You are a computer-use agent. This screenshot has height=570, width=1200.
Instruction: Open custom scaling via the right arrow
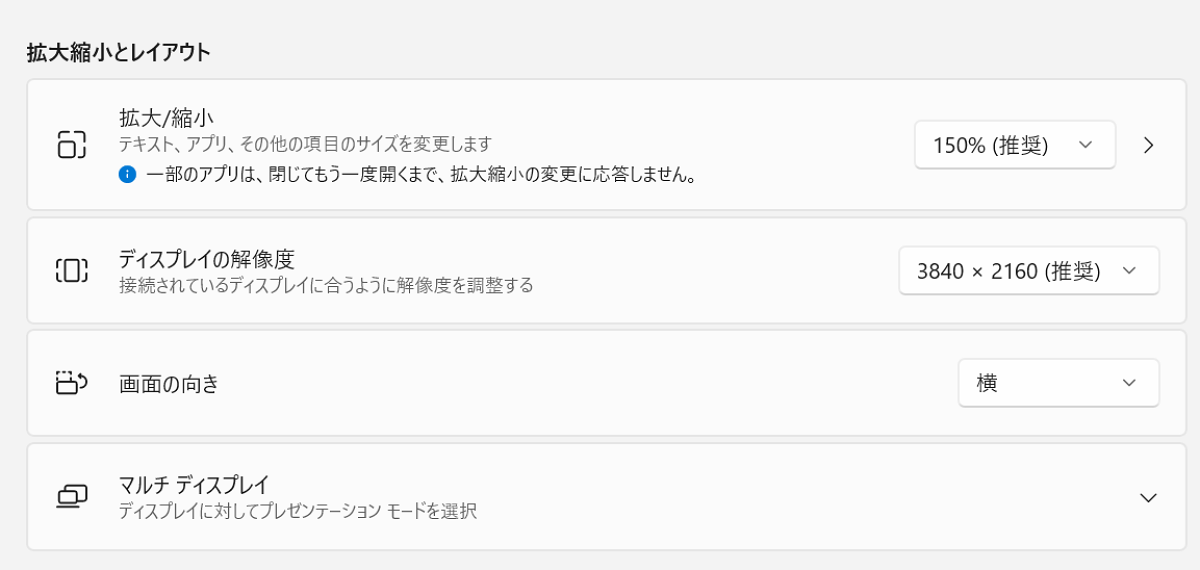click(1148, 145)
